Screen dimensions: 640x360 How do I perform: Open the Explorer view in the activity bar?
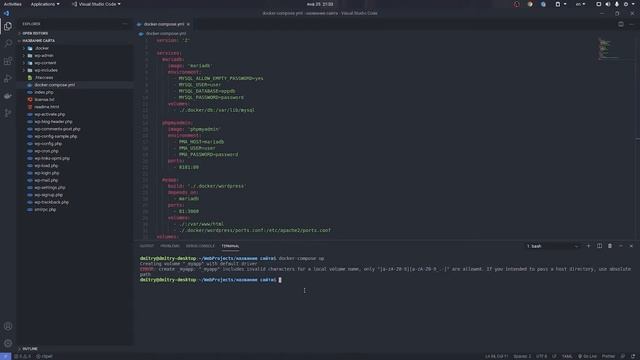tap(8, 27)
